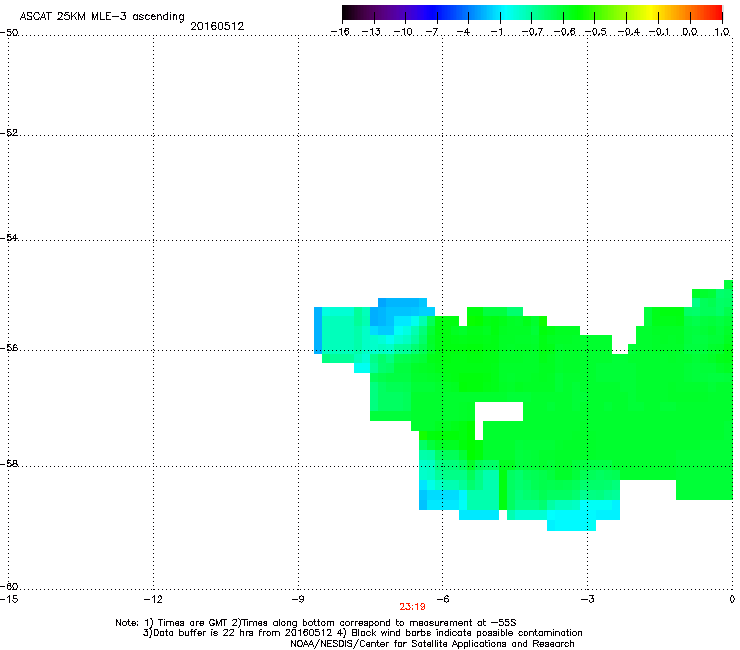Click the color scale label -4

[463, 32]
